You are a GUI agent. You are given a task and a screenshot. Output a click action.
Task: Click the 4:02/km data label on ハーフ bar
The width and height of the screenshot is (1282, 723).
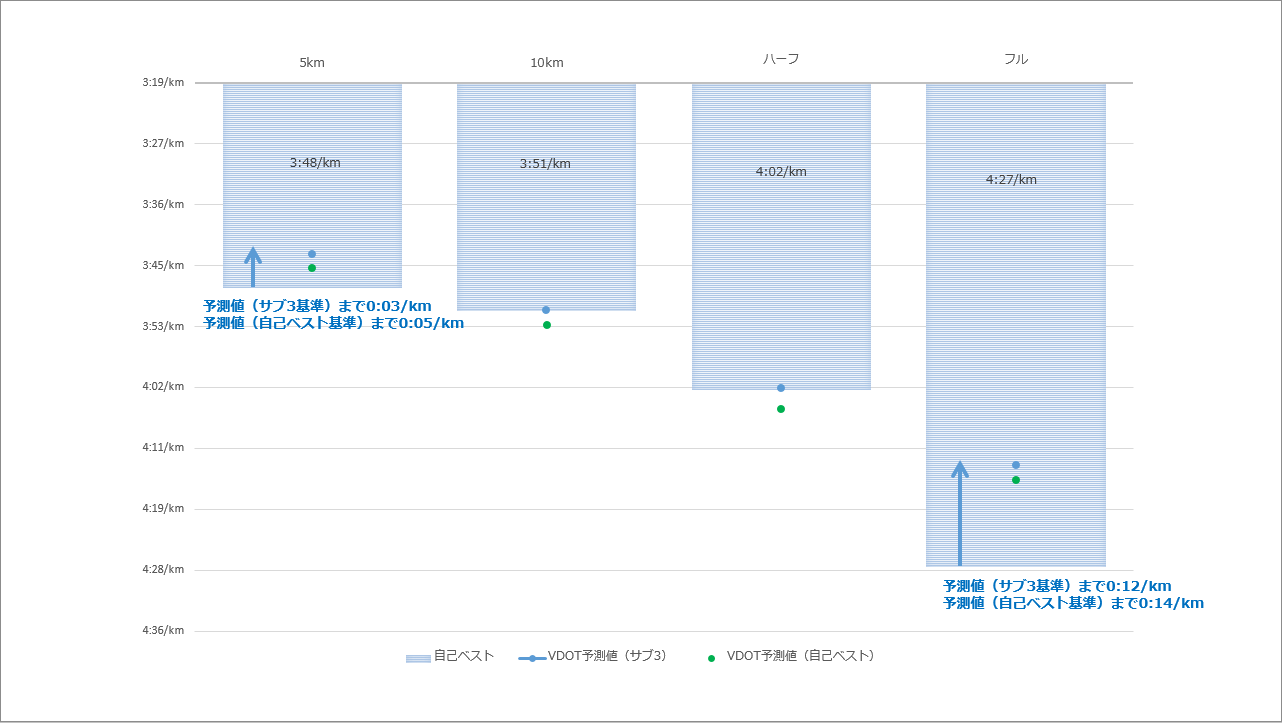coord(781,172)
